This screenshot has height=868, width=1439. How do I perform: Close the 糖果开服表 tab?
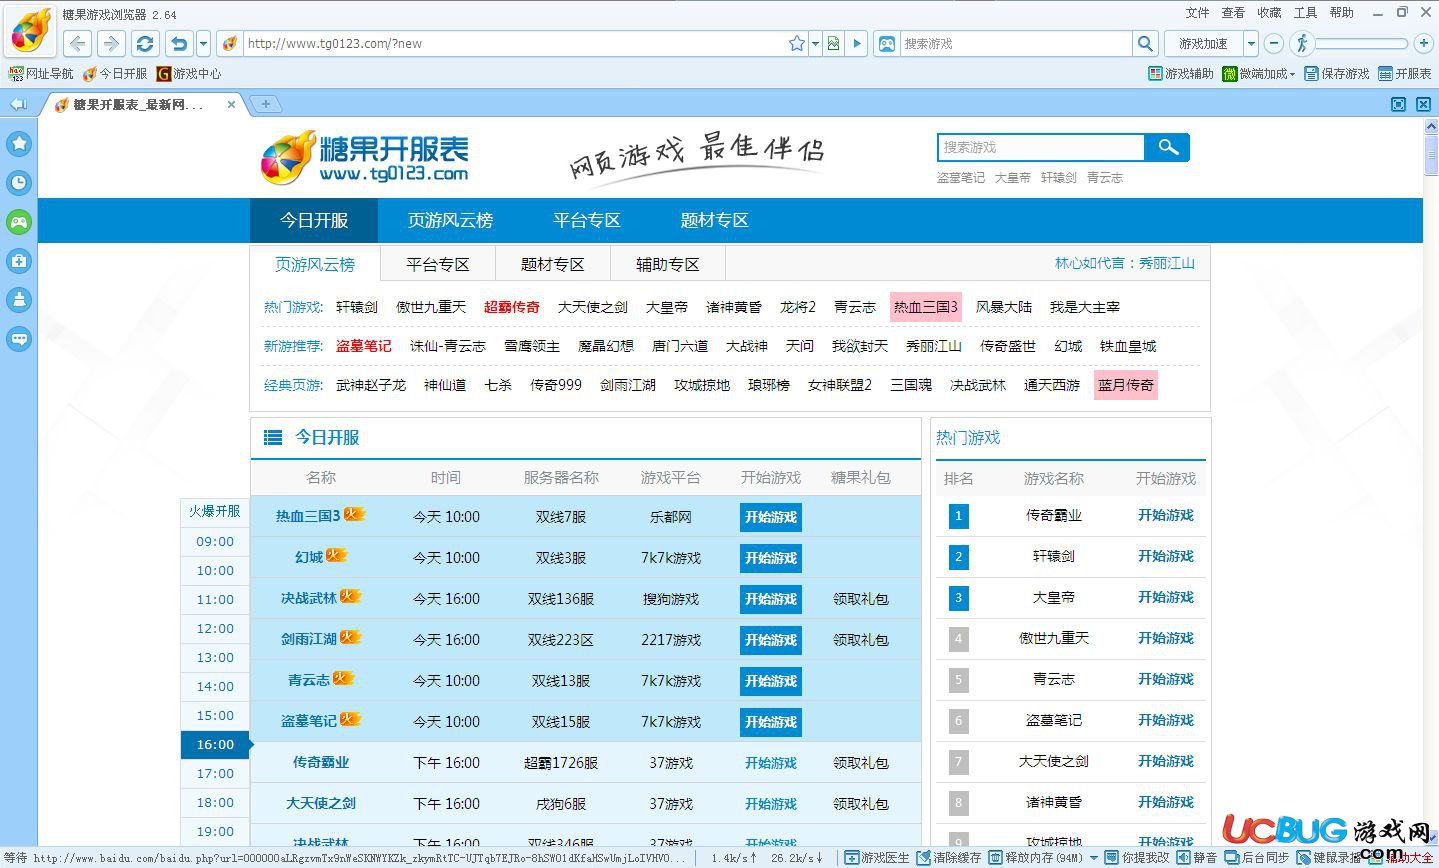(232, 104)
